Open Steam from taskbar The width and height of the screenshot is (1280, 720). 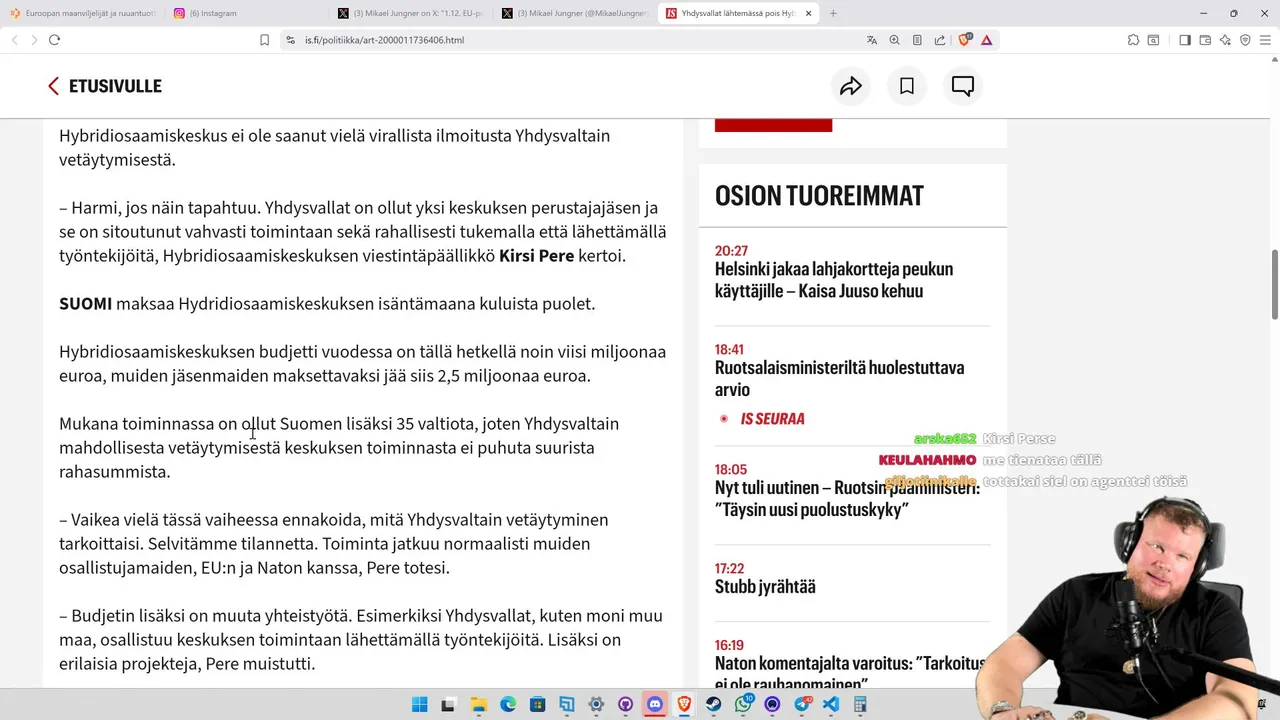tap(714, 704)
